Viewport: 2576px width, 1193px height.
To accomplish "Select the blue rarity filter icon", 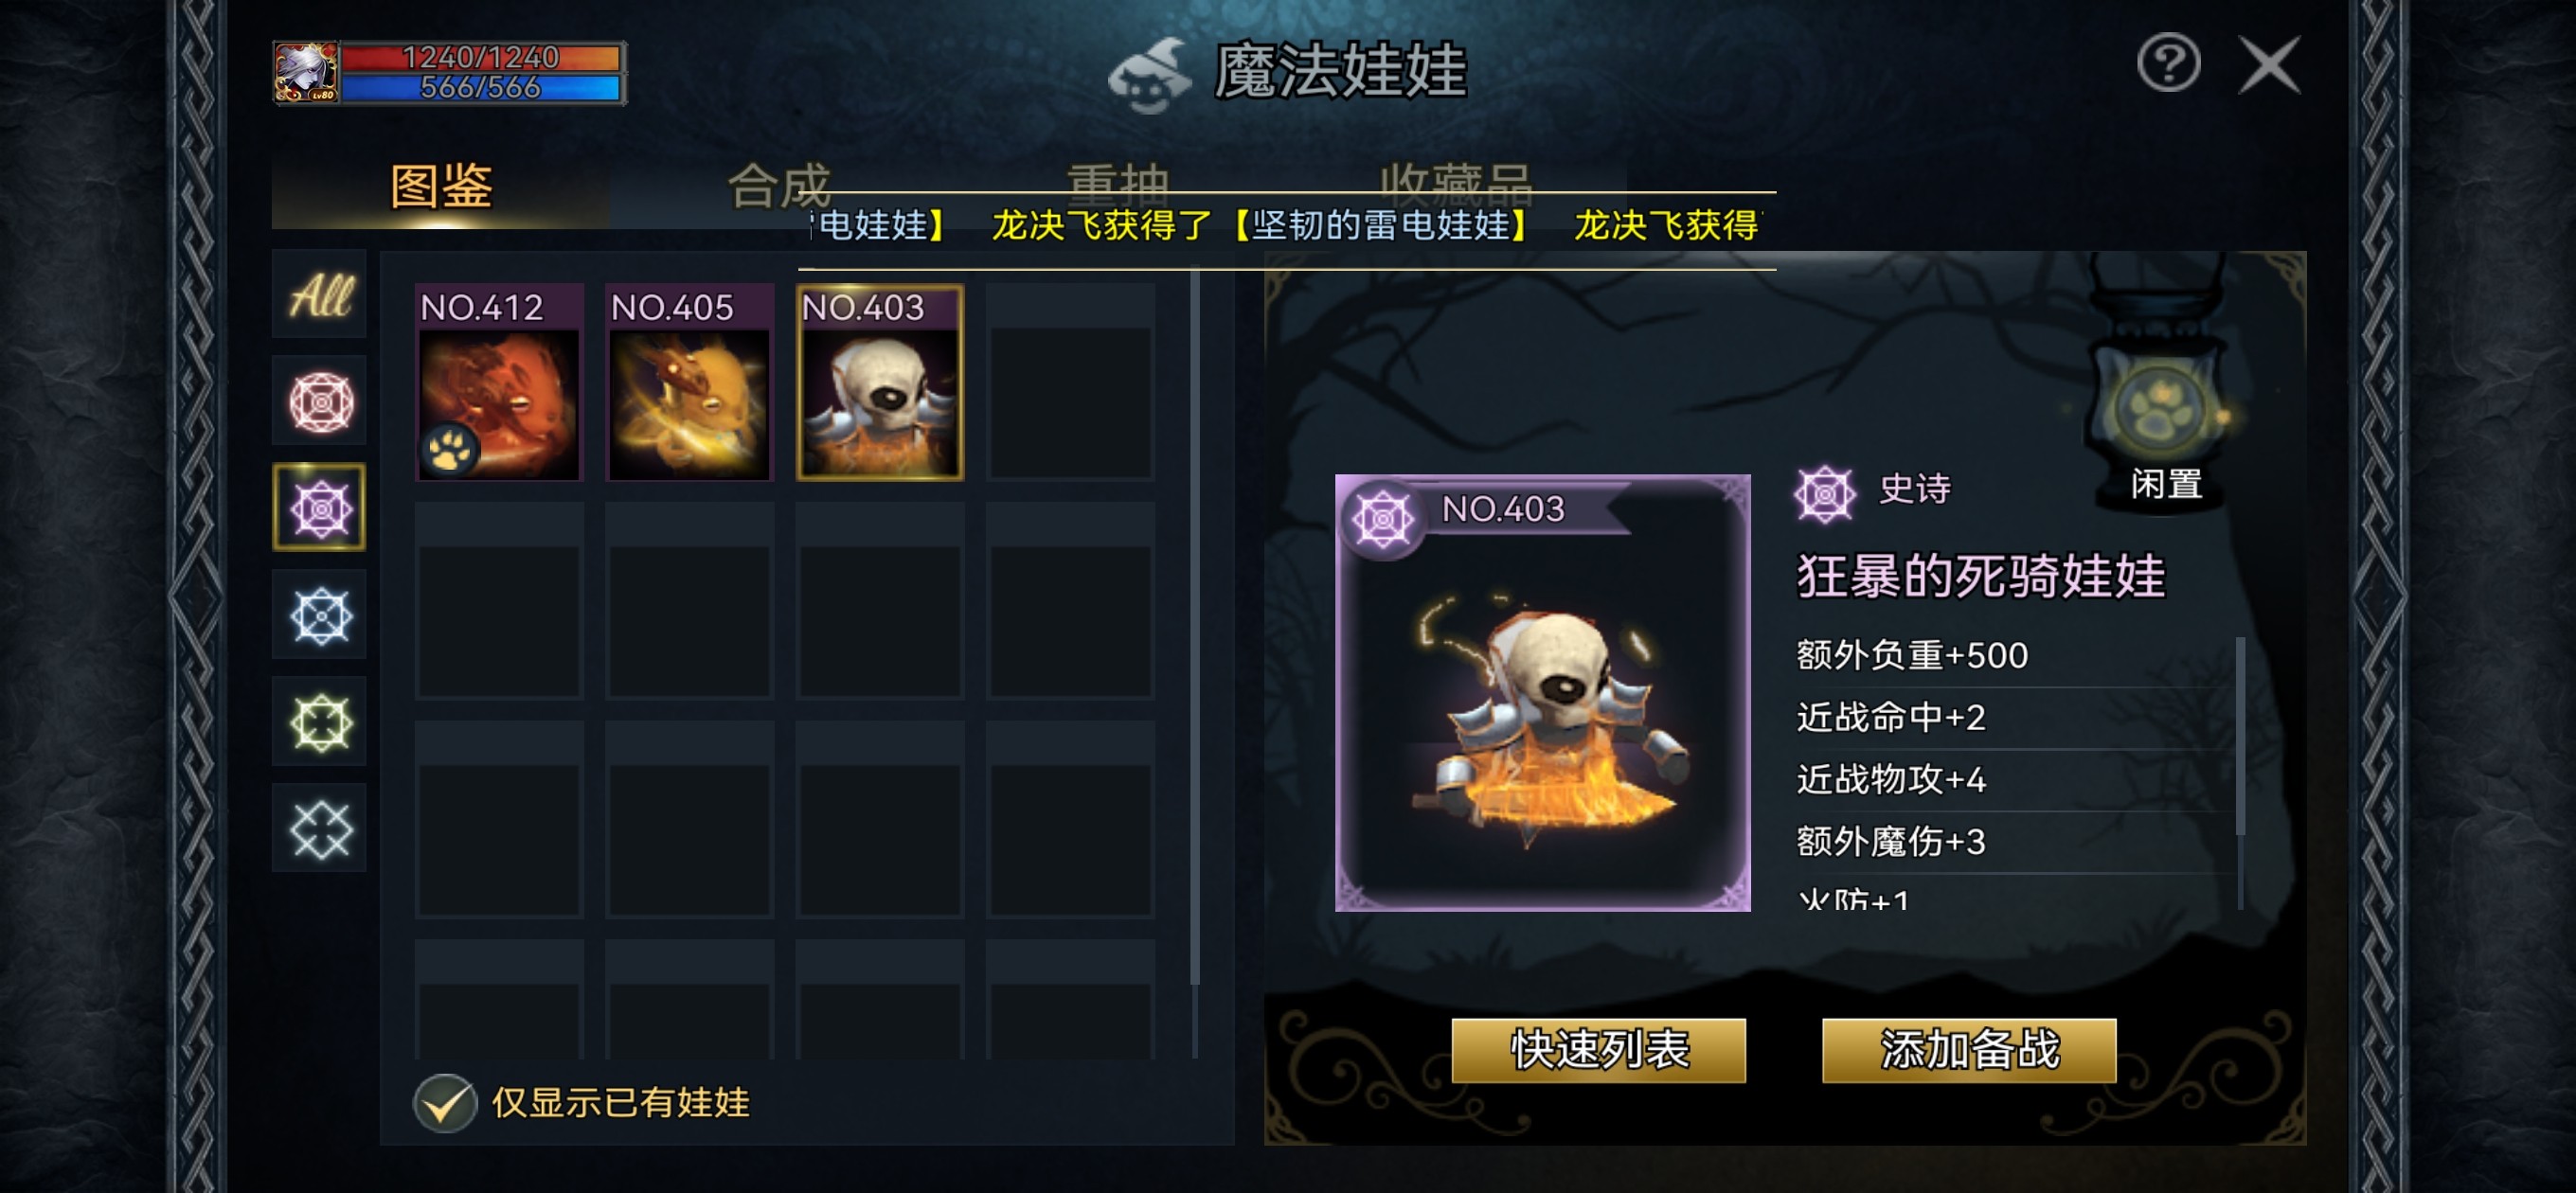I will pyautogui.click(x=320, y=615).
